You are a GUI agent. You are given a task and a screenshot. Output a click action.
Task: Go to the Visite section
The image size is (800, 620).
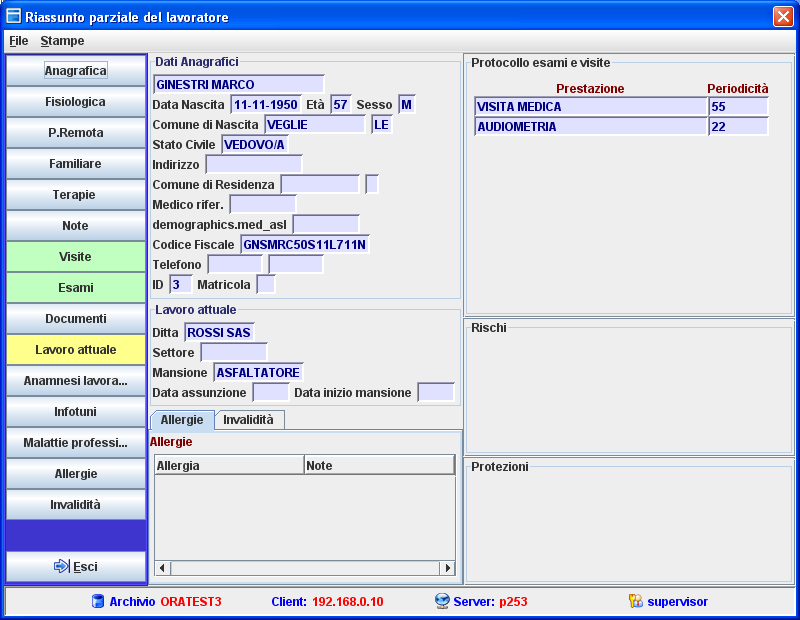tap(75, 257)
